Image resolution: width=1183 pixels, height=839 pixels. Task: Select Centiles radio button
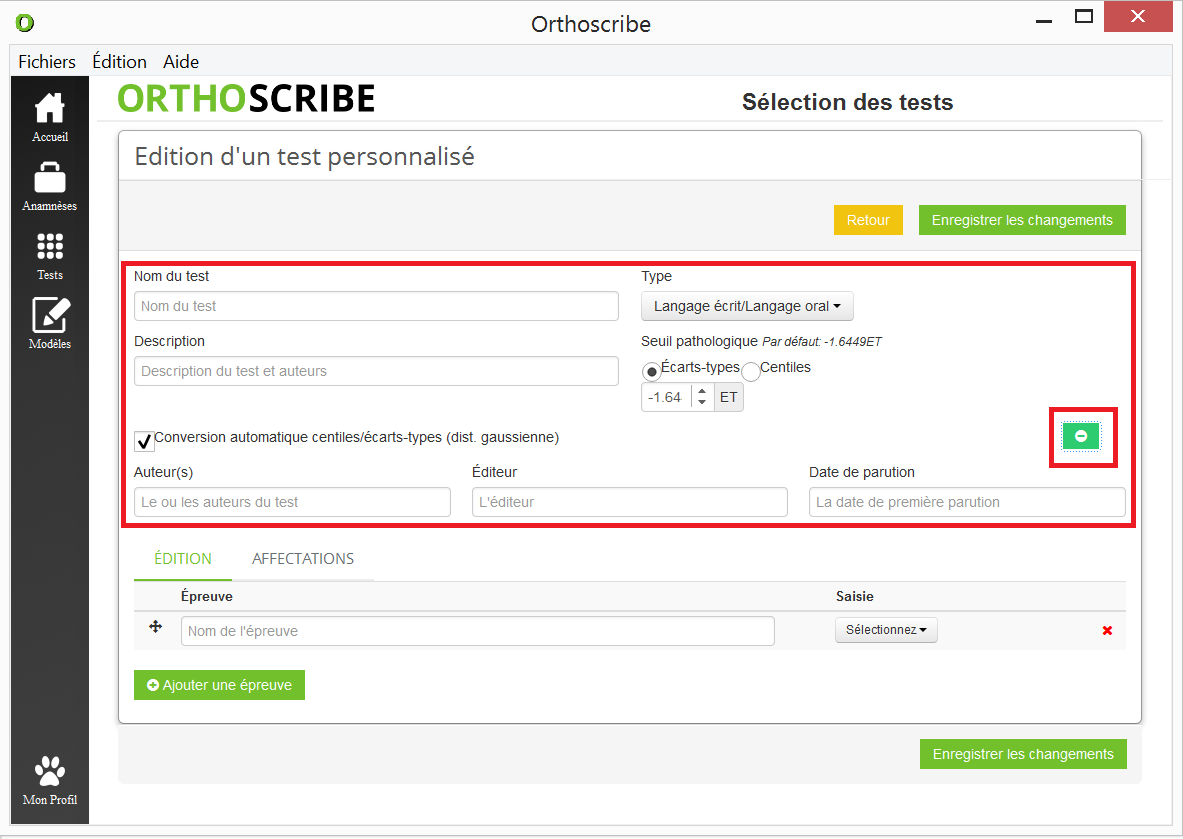(x=751, y=372)
